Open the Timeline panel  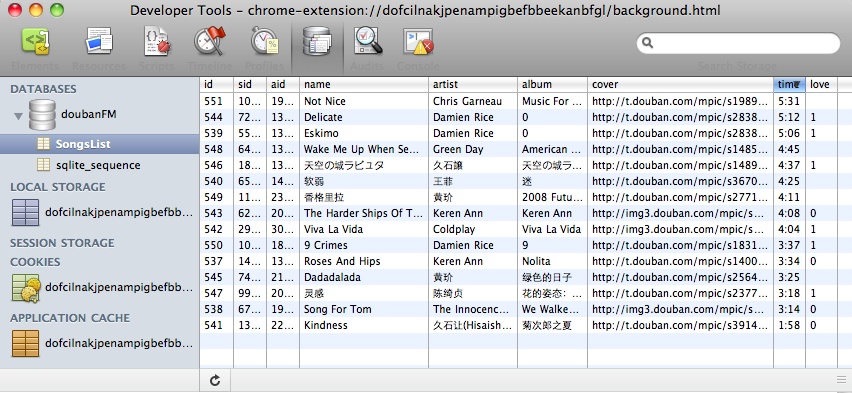click(210, 49)
